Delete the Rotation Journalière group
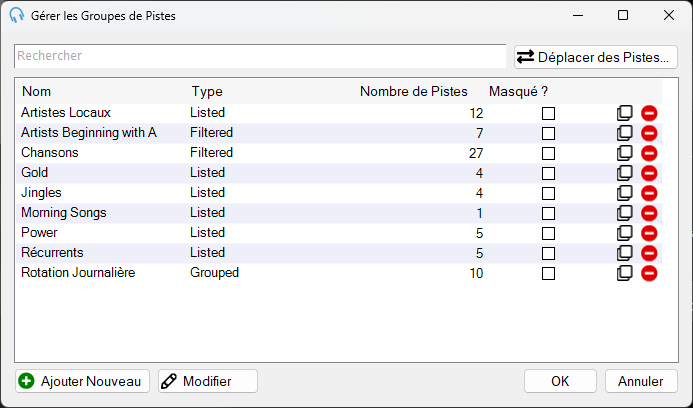The width and height of the screenshot is (693, 408). point(649,273)
